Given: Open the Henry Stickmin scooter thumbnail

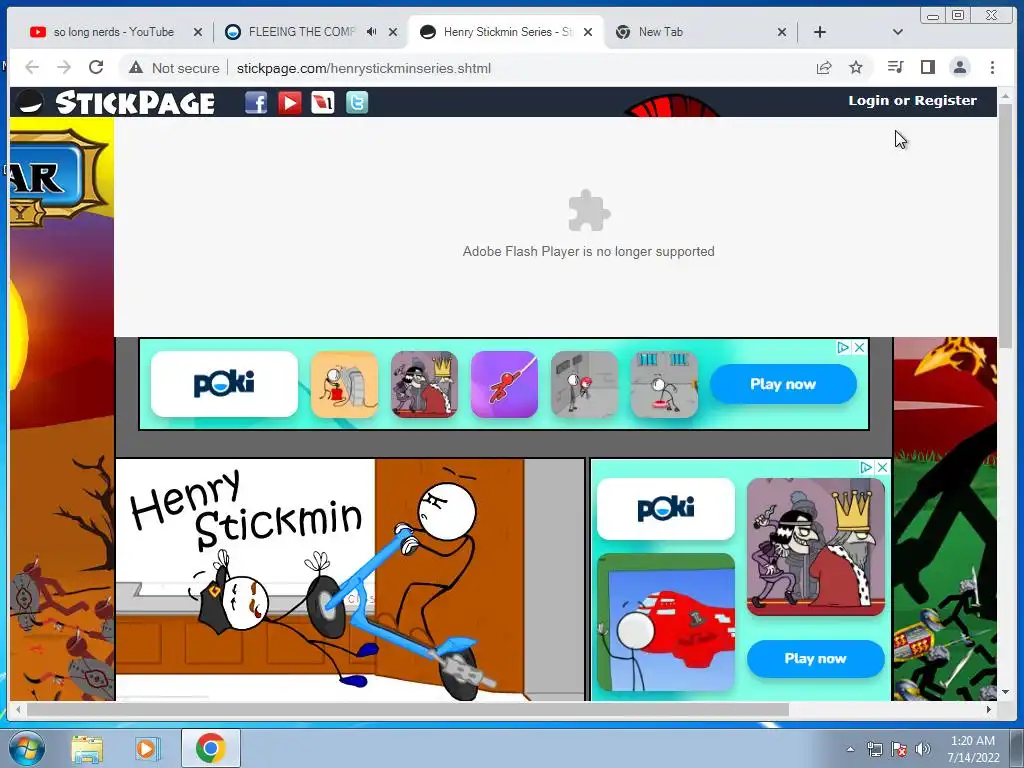Looking at the screenshot, I should (349, 580).
